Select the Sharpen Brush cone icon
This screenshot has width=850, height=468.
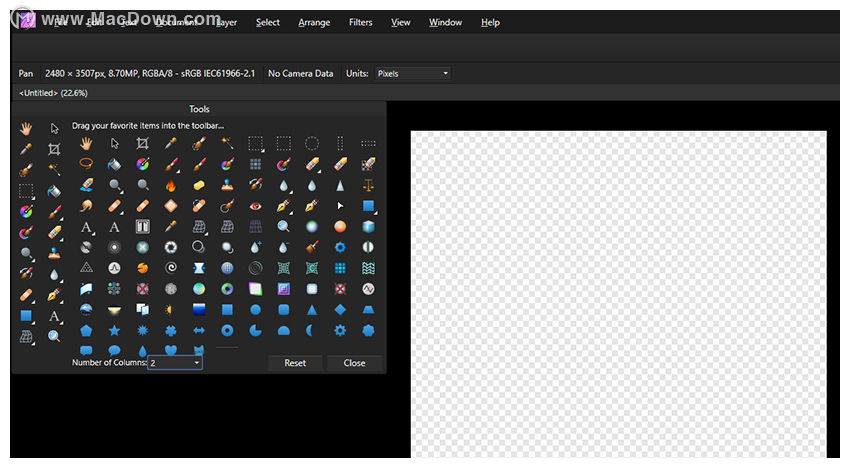tap(340, 185)
